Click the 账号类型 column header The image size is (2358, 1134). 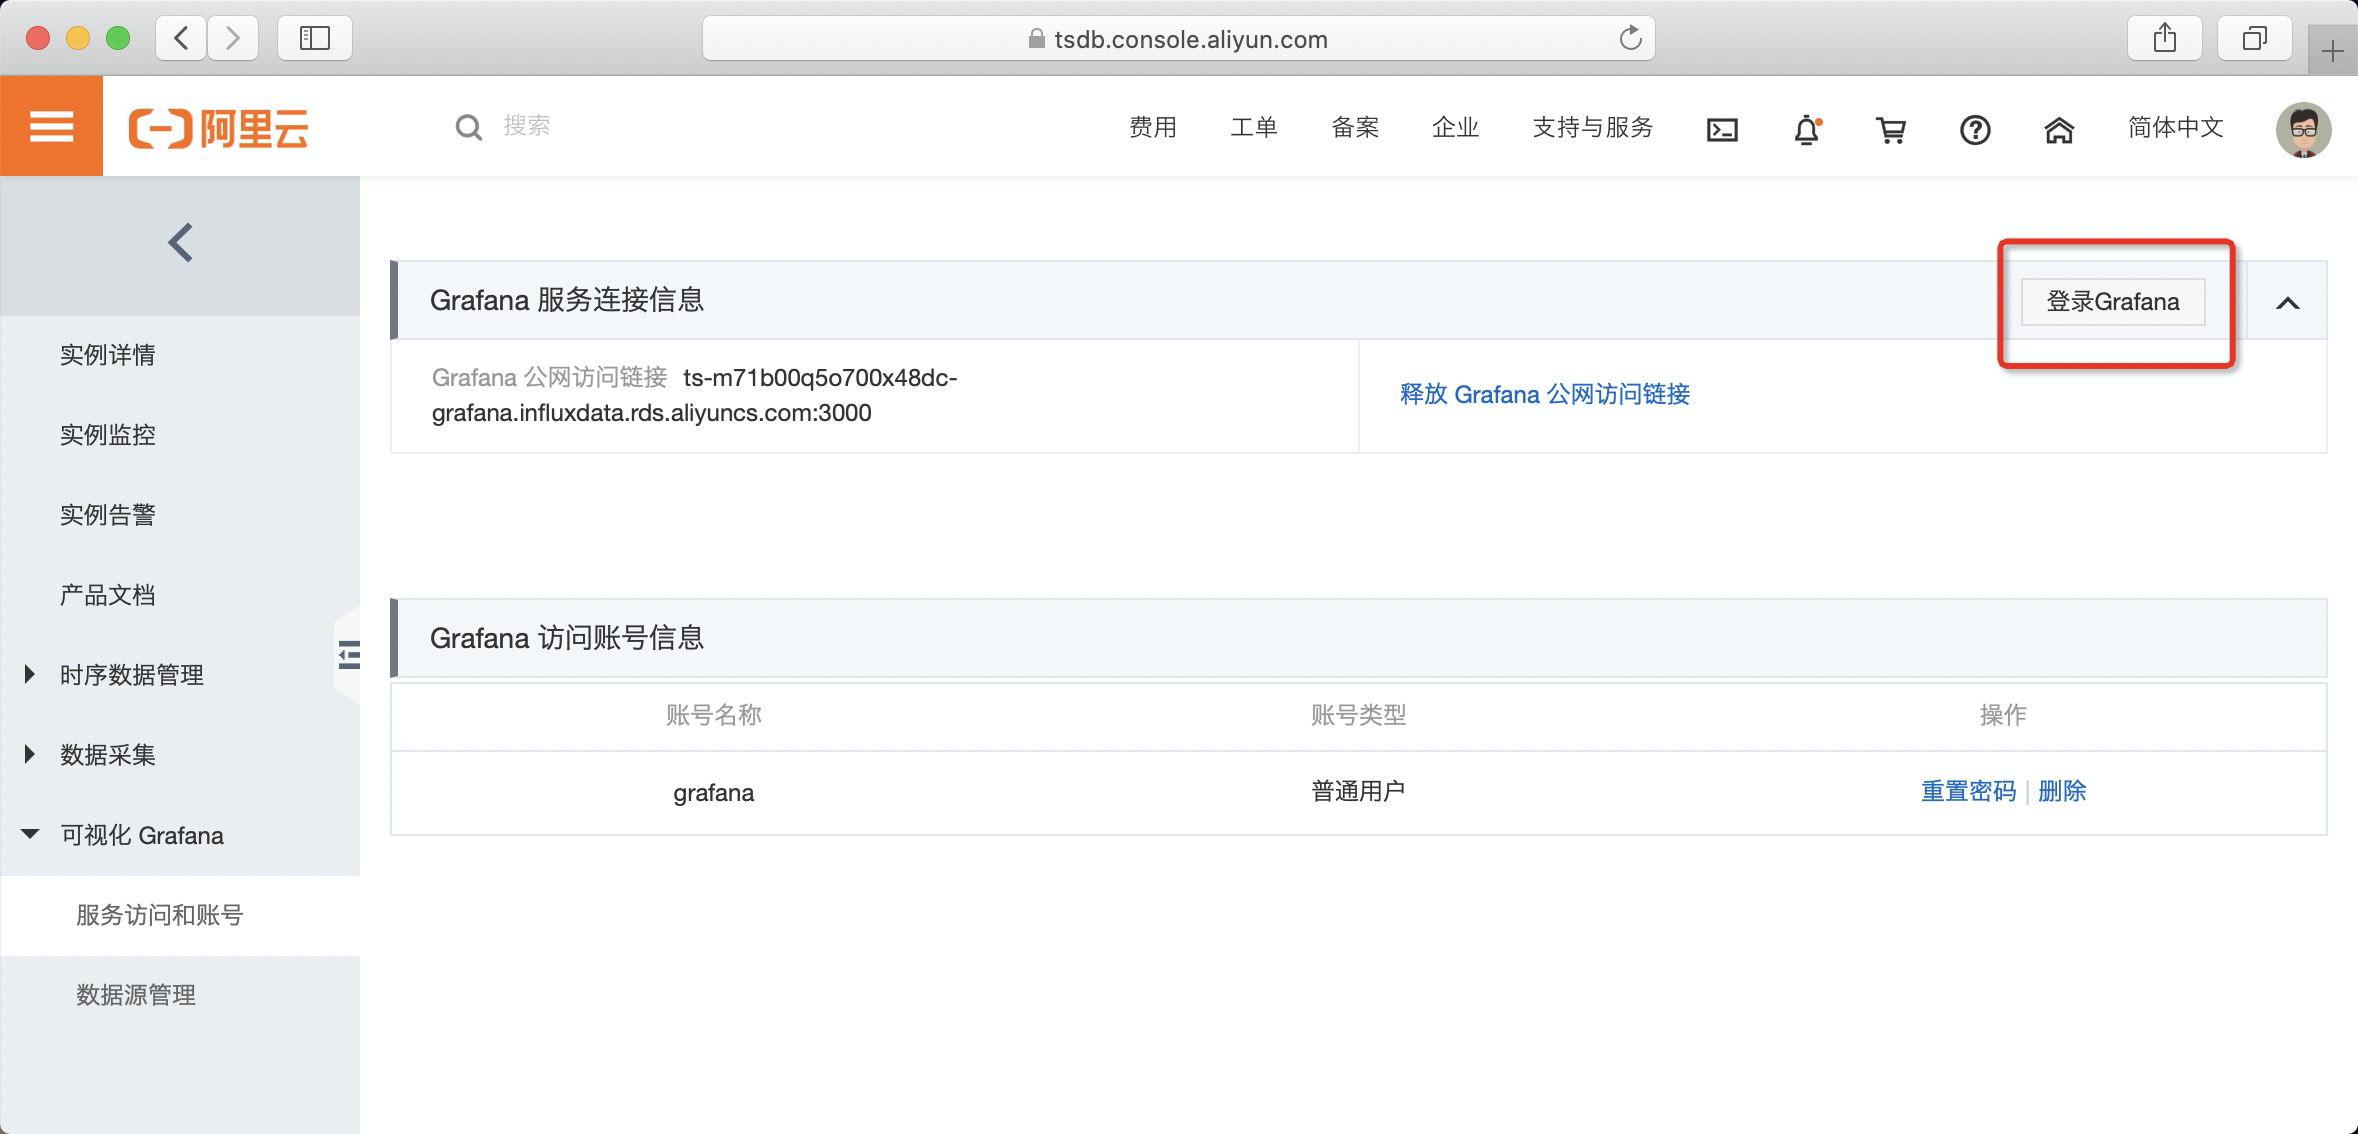point(1358,715)
